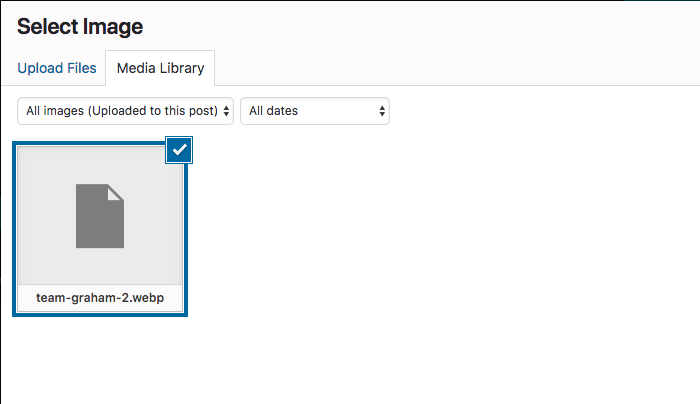Click the empty white area of the media grid
Viewport: 700px width, 404px height.
coord(442,250)
